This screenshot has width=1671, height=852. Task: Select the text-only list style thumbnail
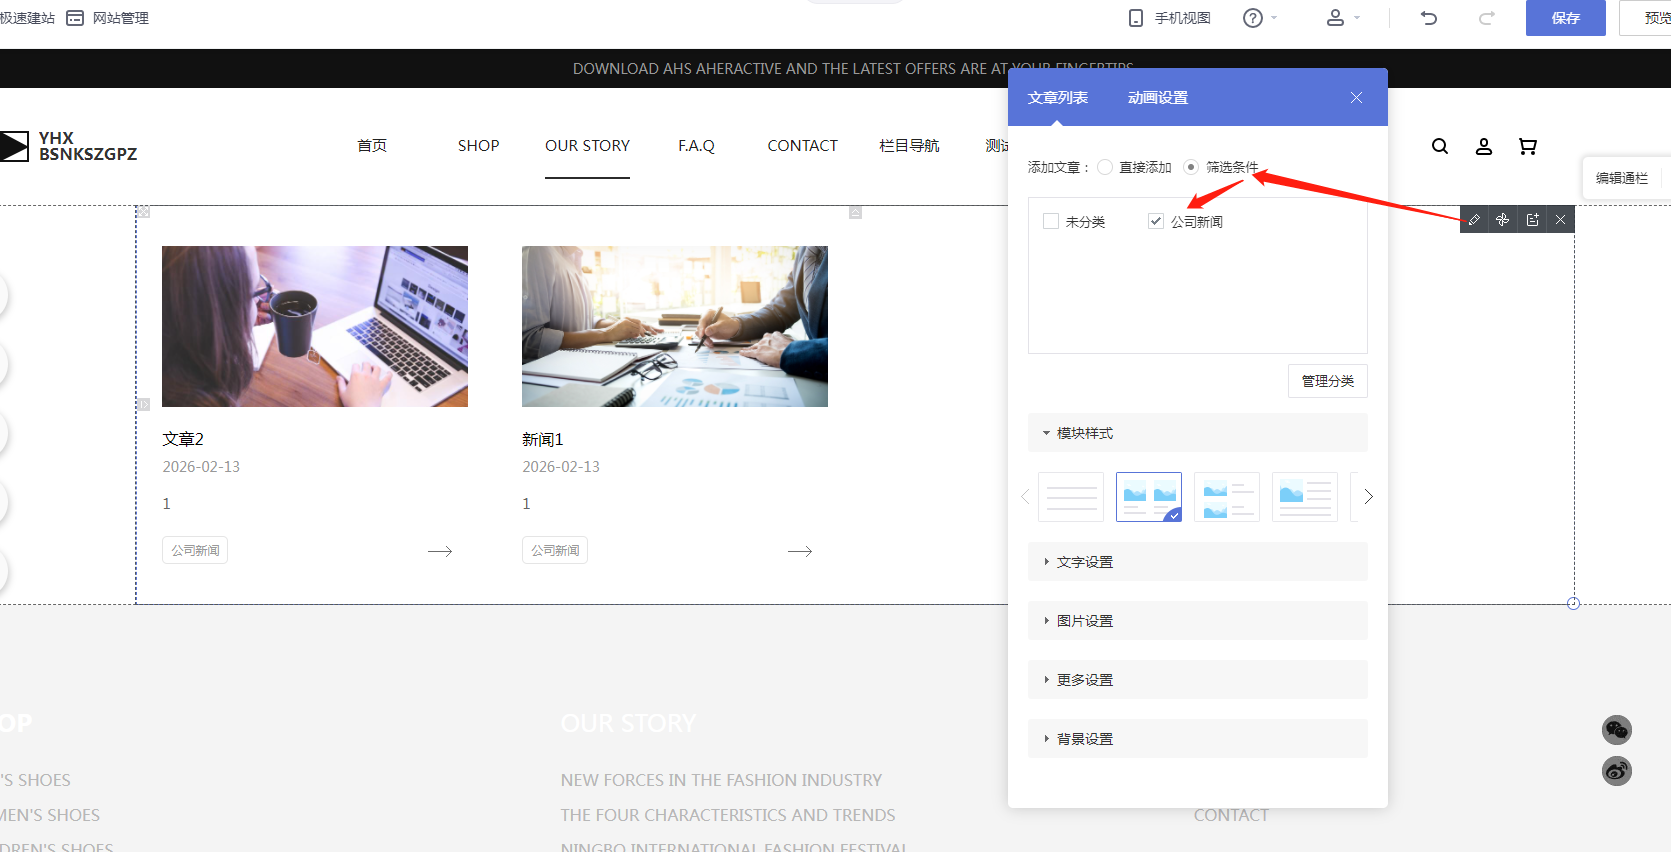coord(1071,497)
